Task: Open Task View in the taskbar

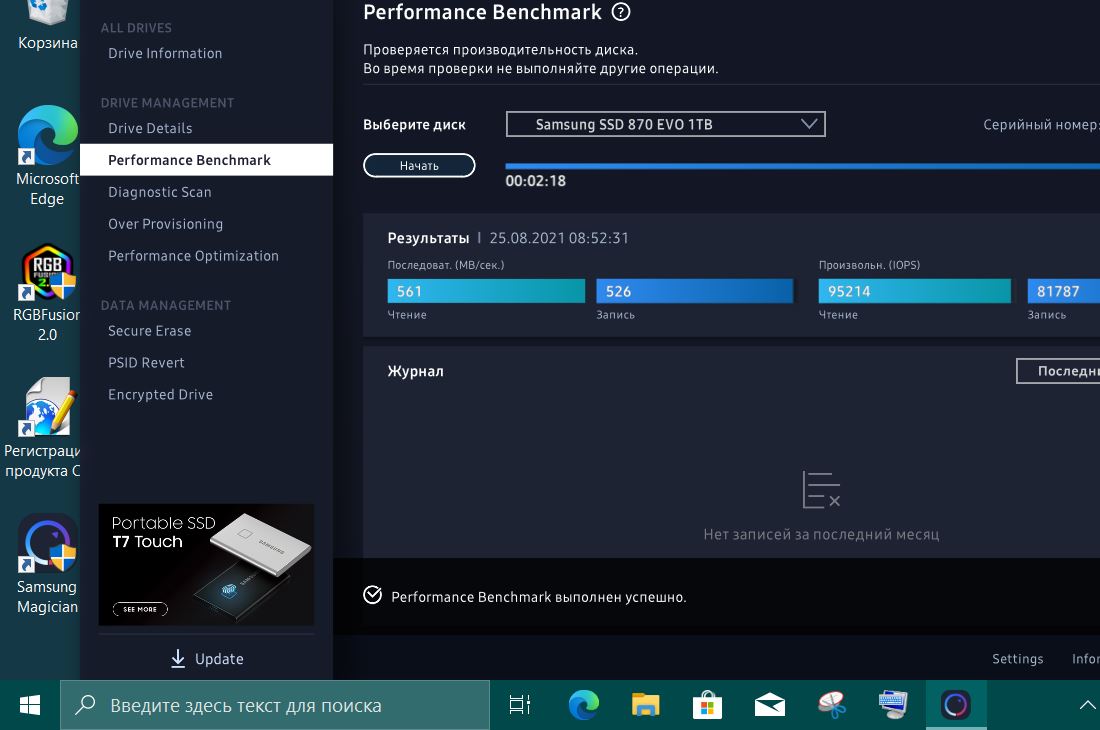Action: point(520,705)
